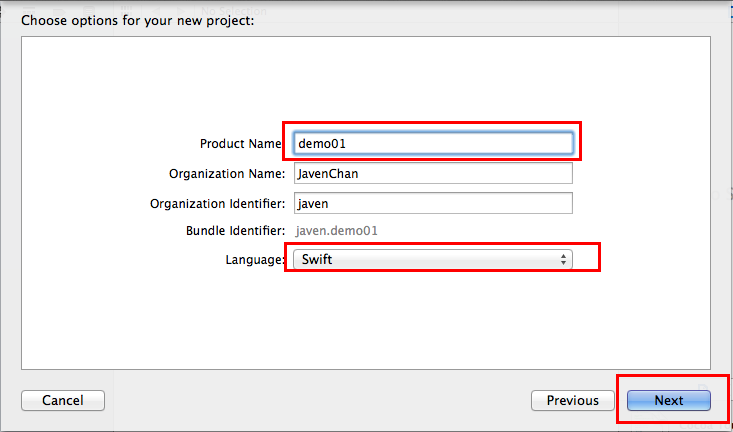Screen dimensions: 733x432
Task: Cancel the new project dialog
Action: [x=63, y=401]
